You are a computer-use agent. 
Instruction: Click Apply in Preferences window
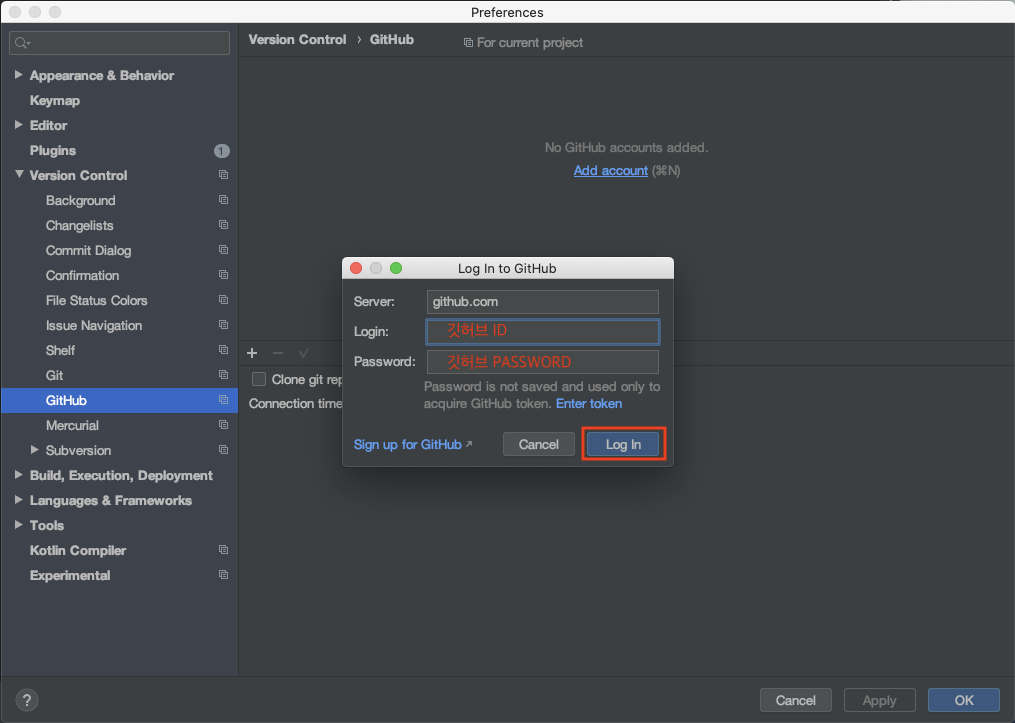point(879,700)
